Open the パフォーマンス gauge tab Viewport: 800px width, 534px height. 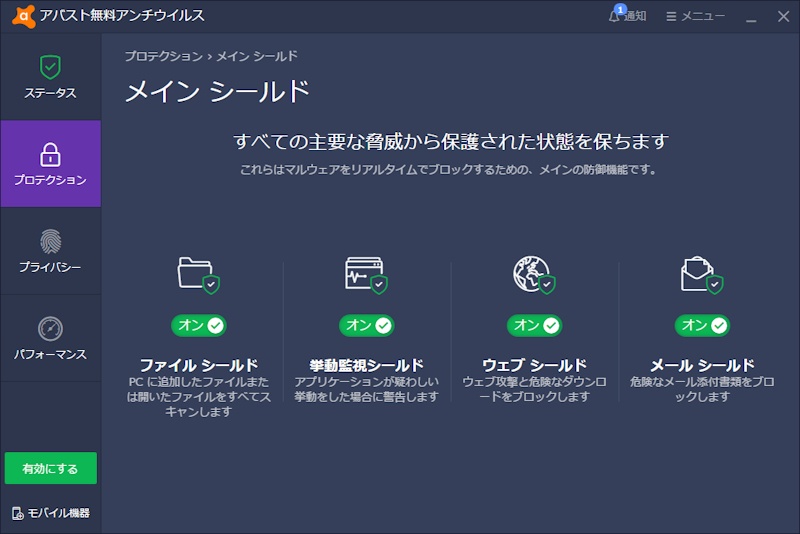(51, 338)
